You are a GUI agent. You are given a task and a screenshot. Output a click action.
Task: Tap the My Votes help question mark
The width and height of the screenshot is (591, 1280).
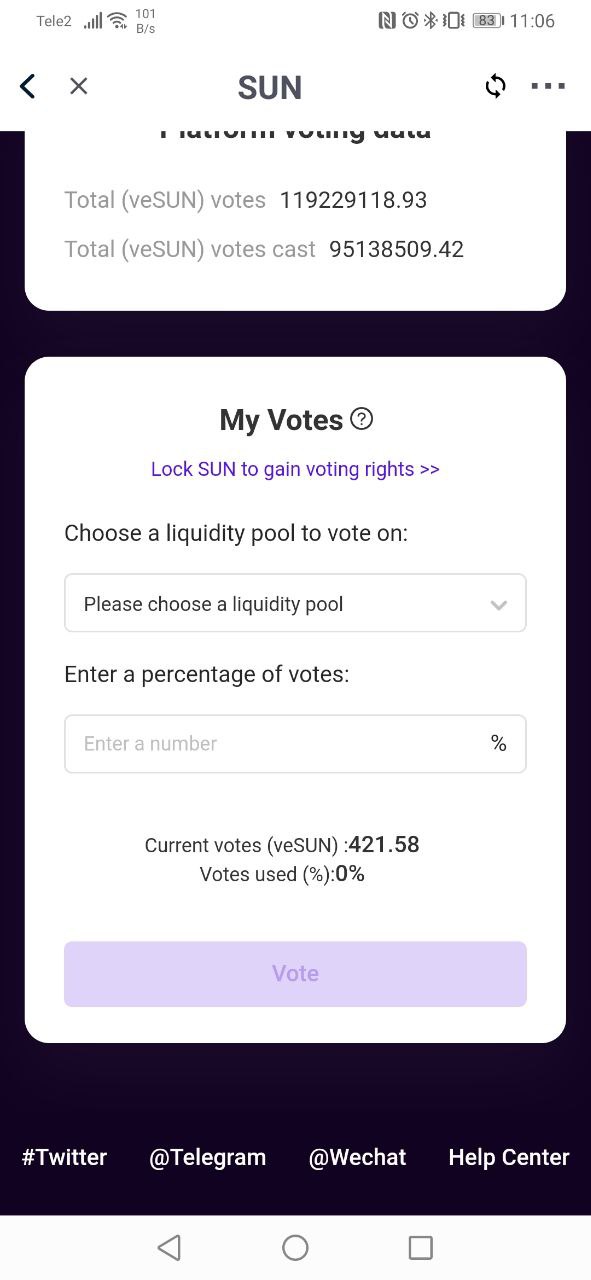[x=363, y=419]
